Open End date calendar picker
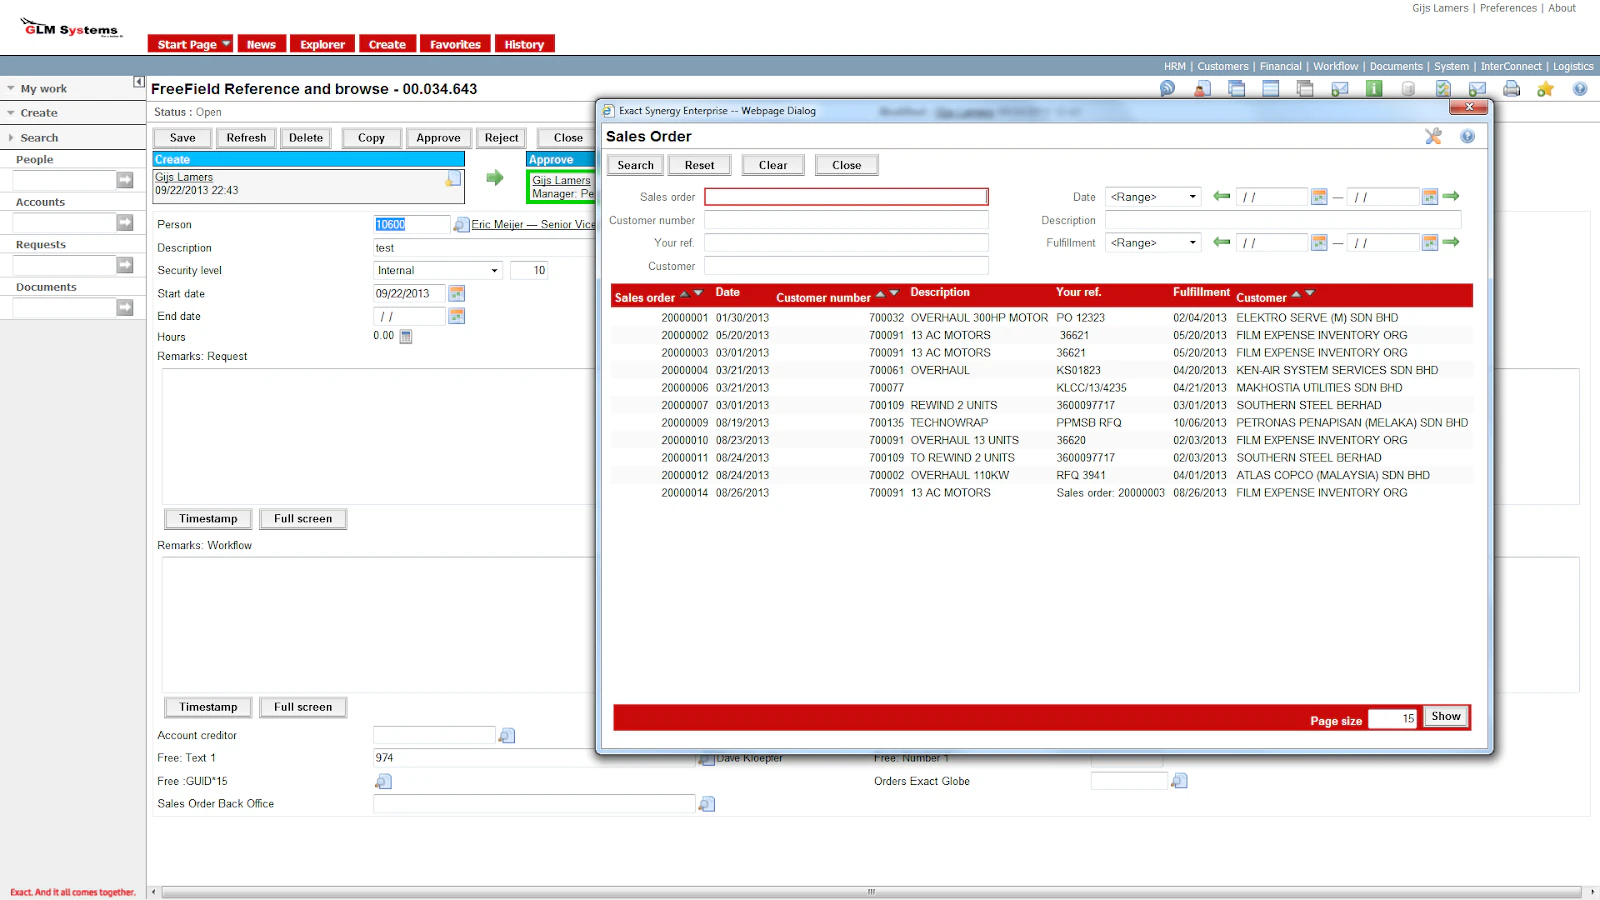Screen dimensions: 1600x900 457,316
